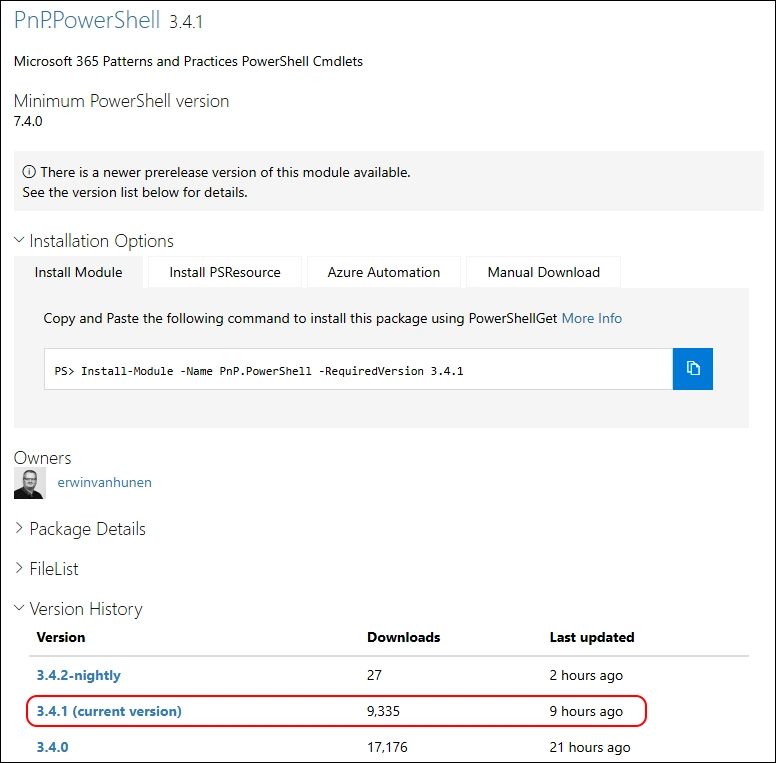Click inside the install command text box
This screenshot has width=776, height=763.
[x=358, y=369]
